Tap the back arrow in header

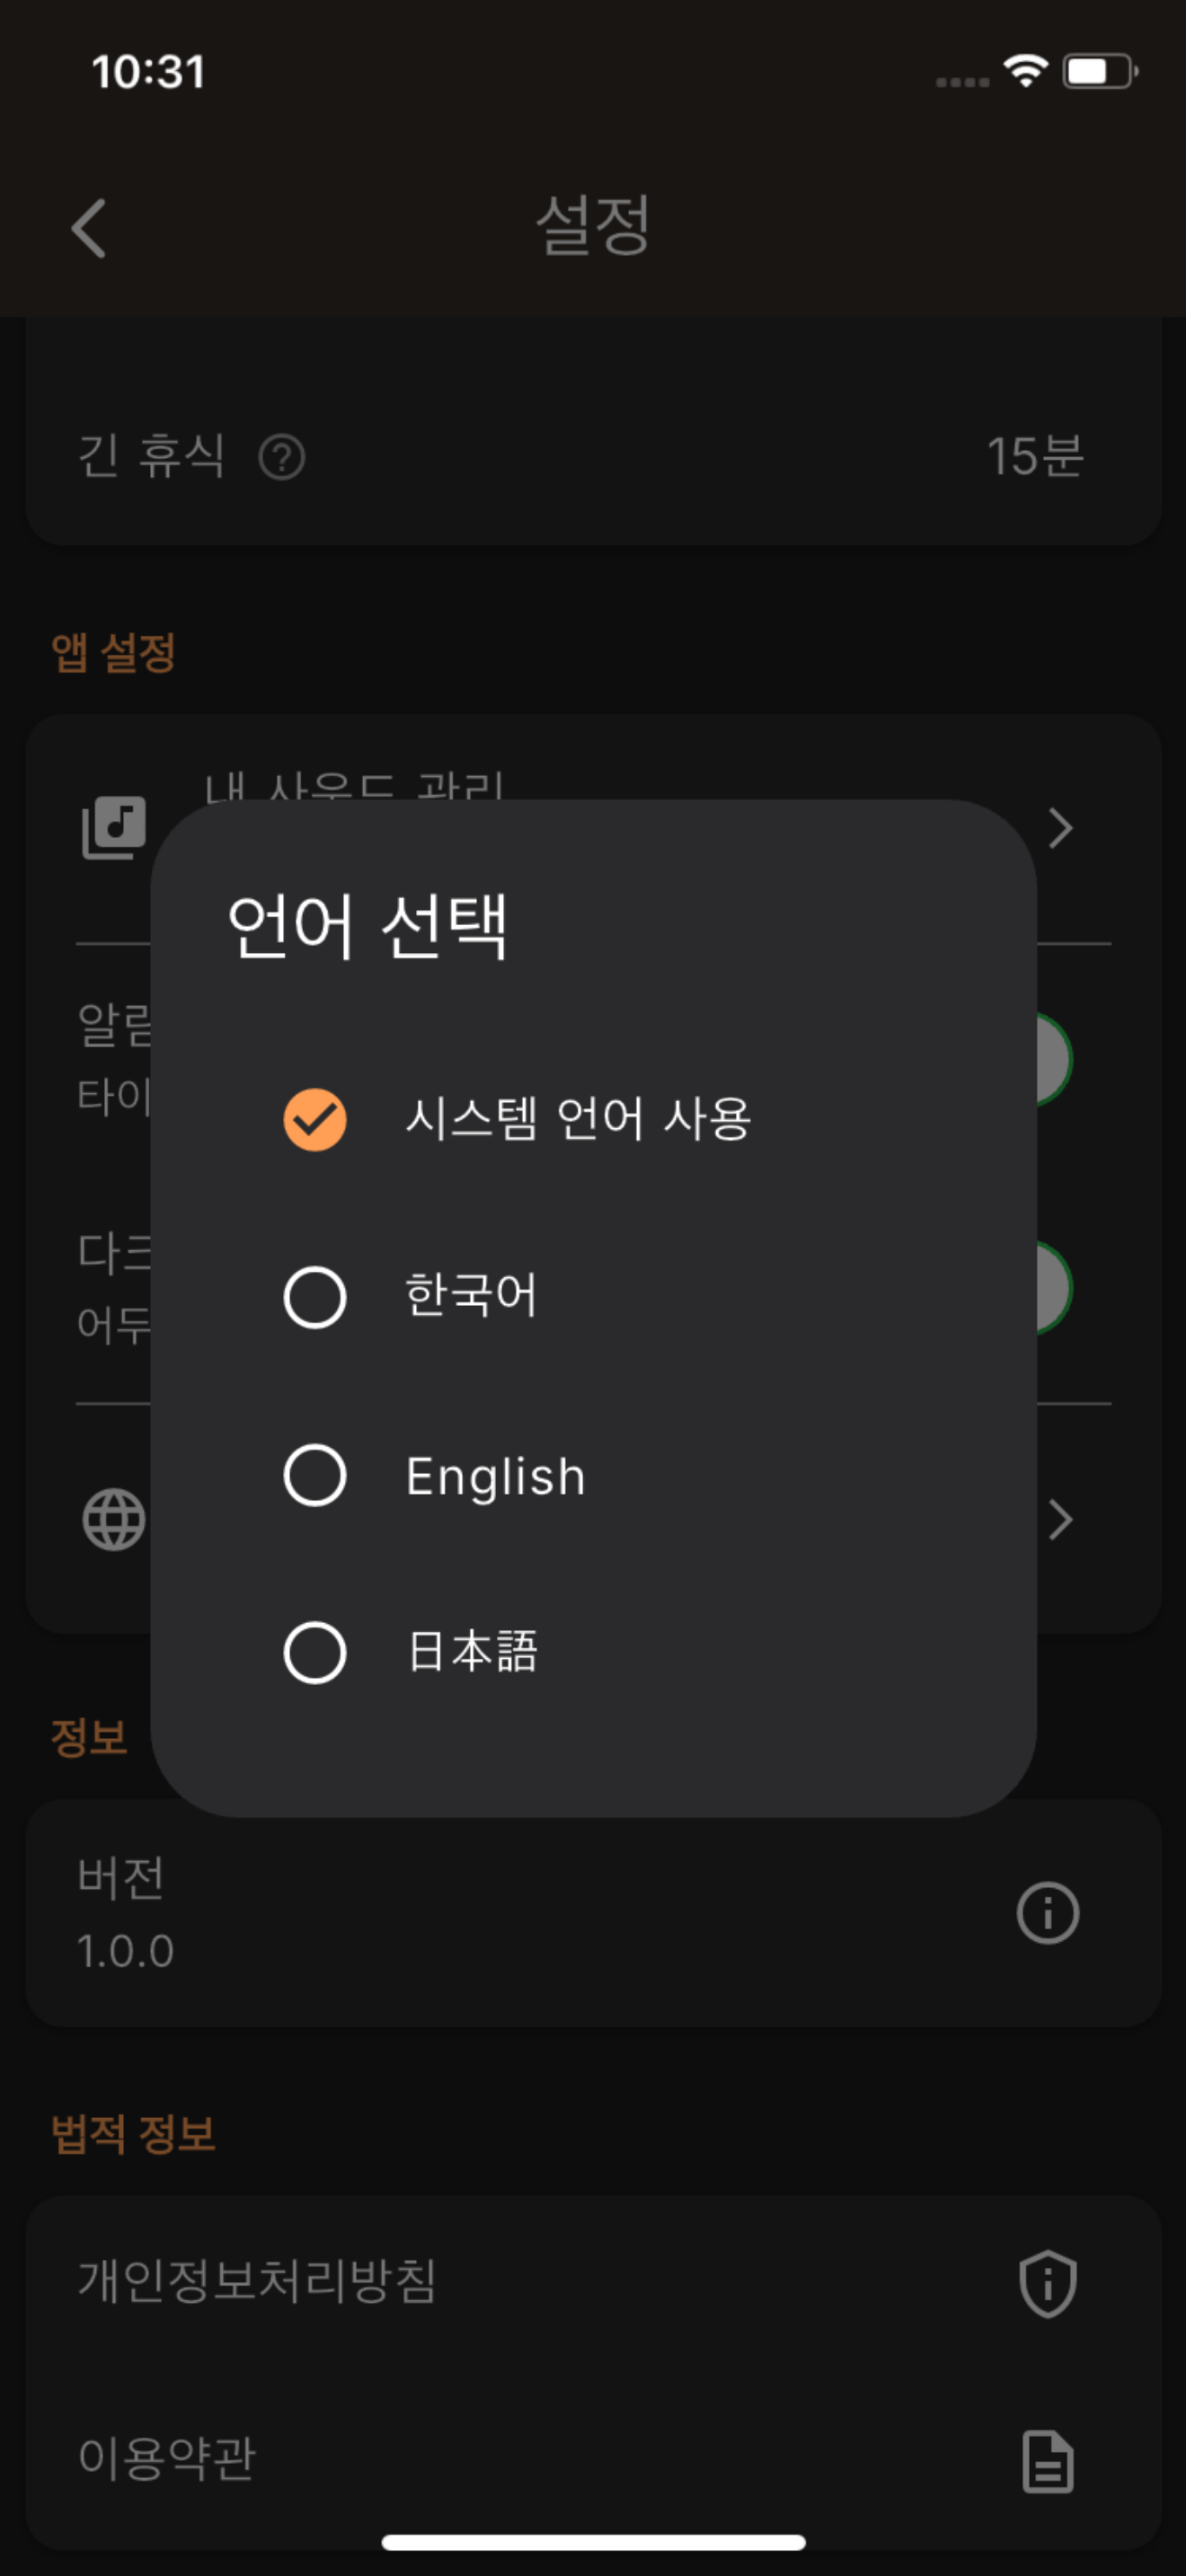point(89,228)
